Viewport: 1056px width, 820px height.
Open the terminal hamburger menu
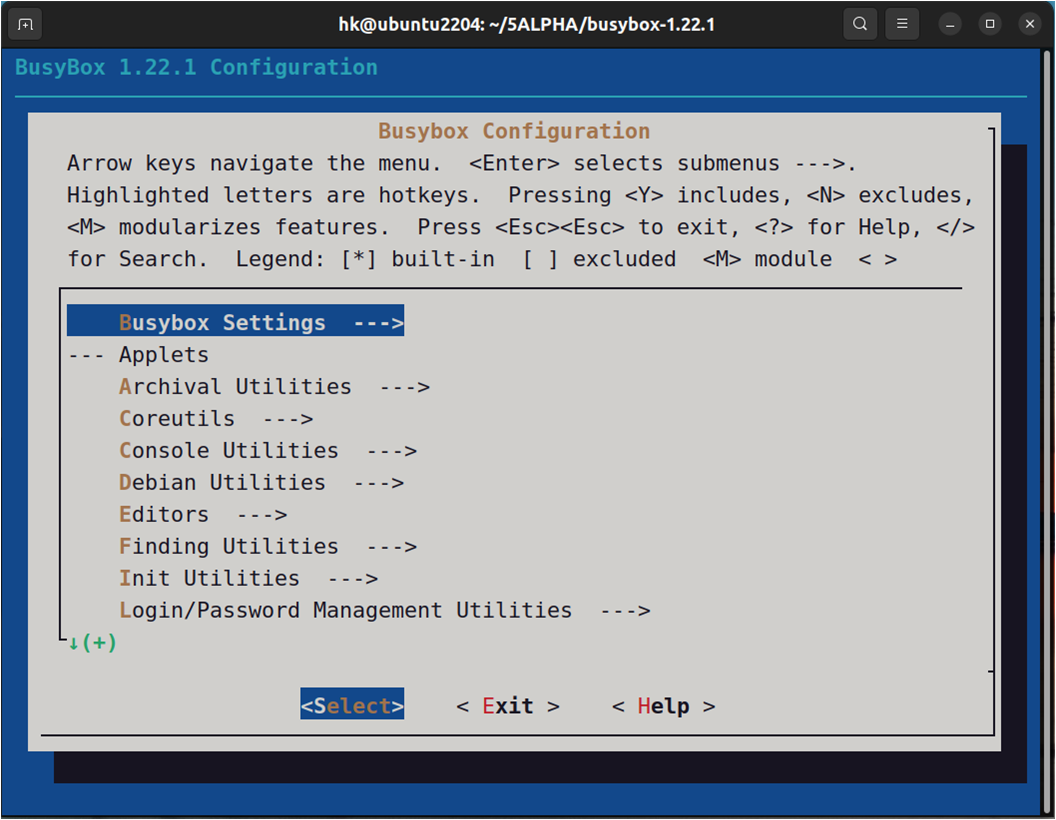pyautogui.click(x=902, y=24)
